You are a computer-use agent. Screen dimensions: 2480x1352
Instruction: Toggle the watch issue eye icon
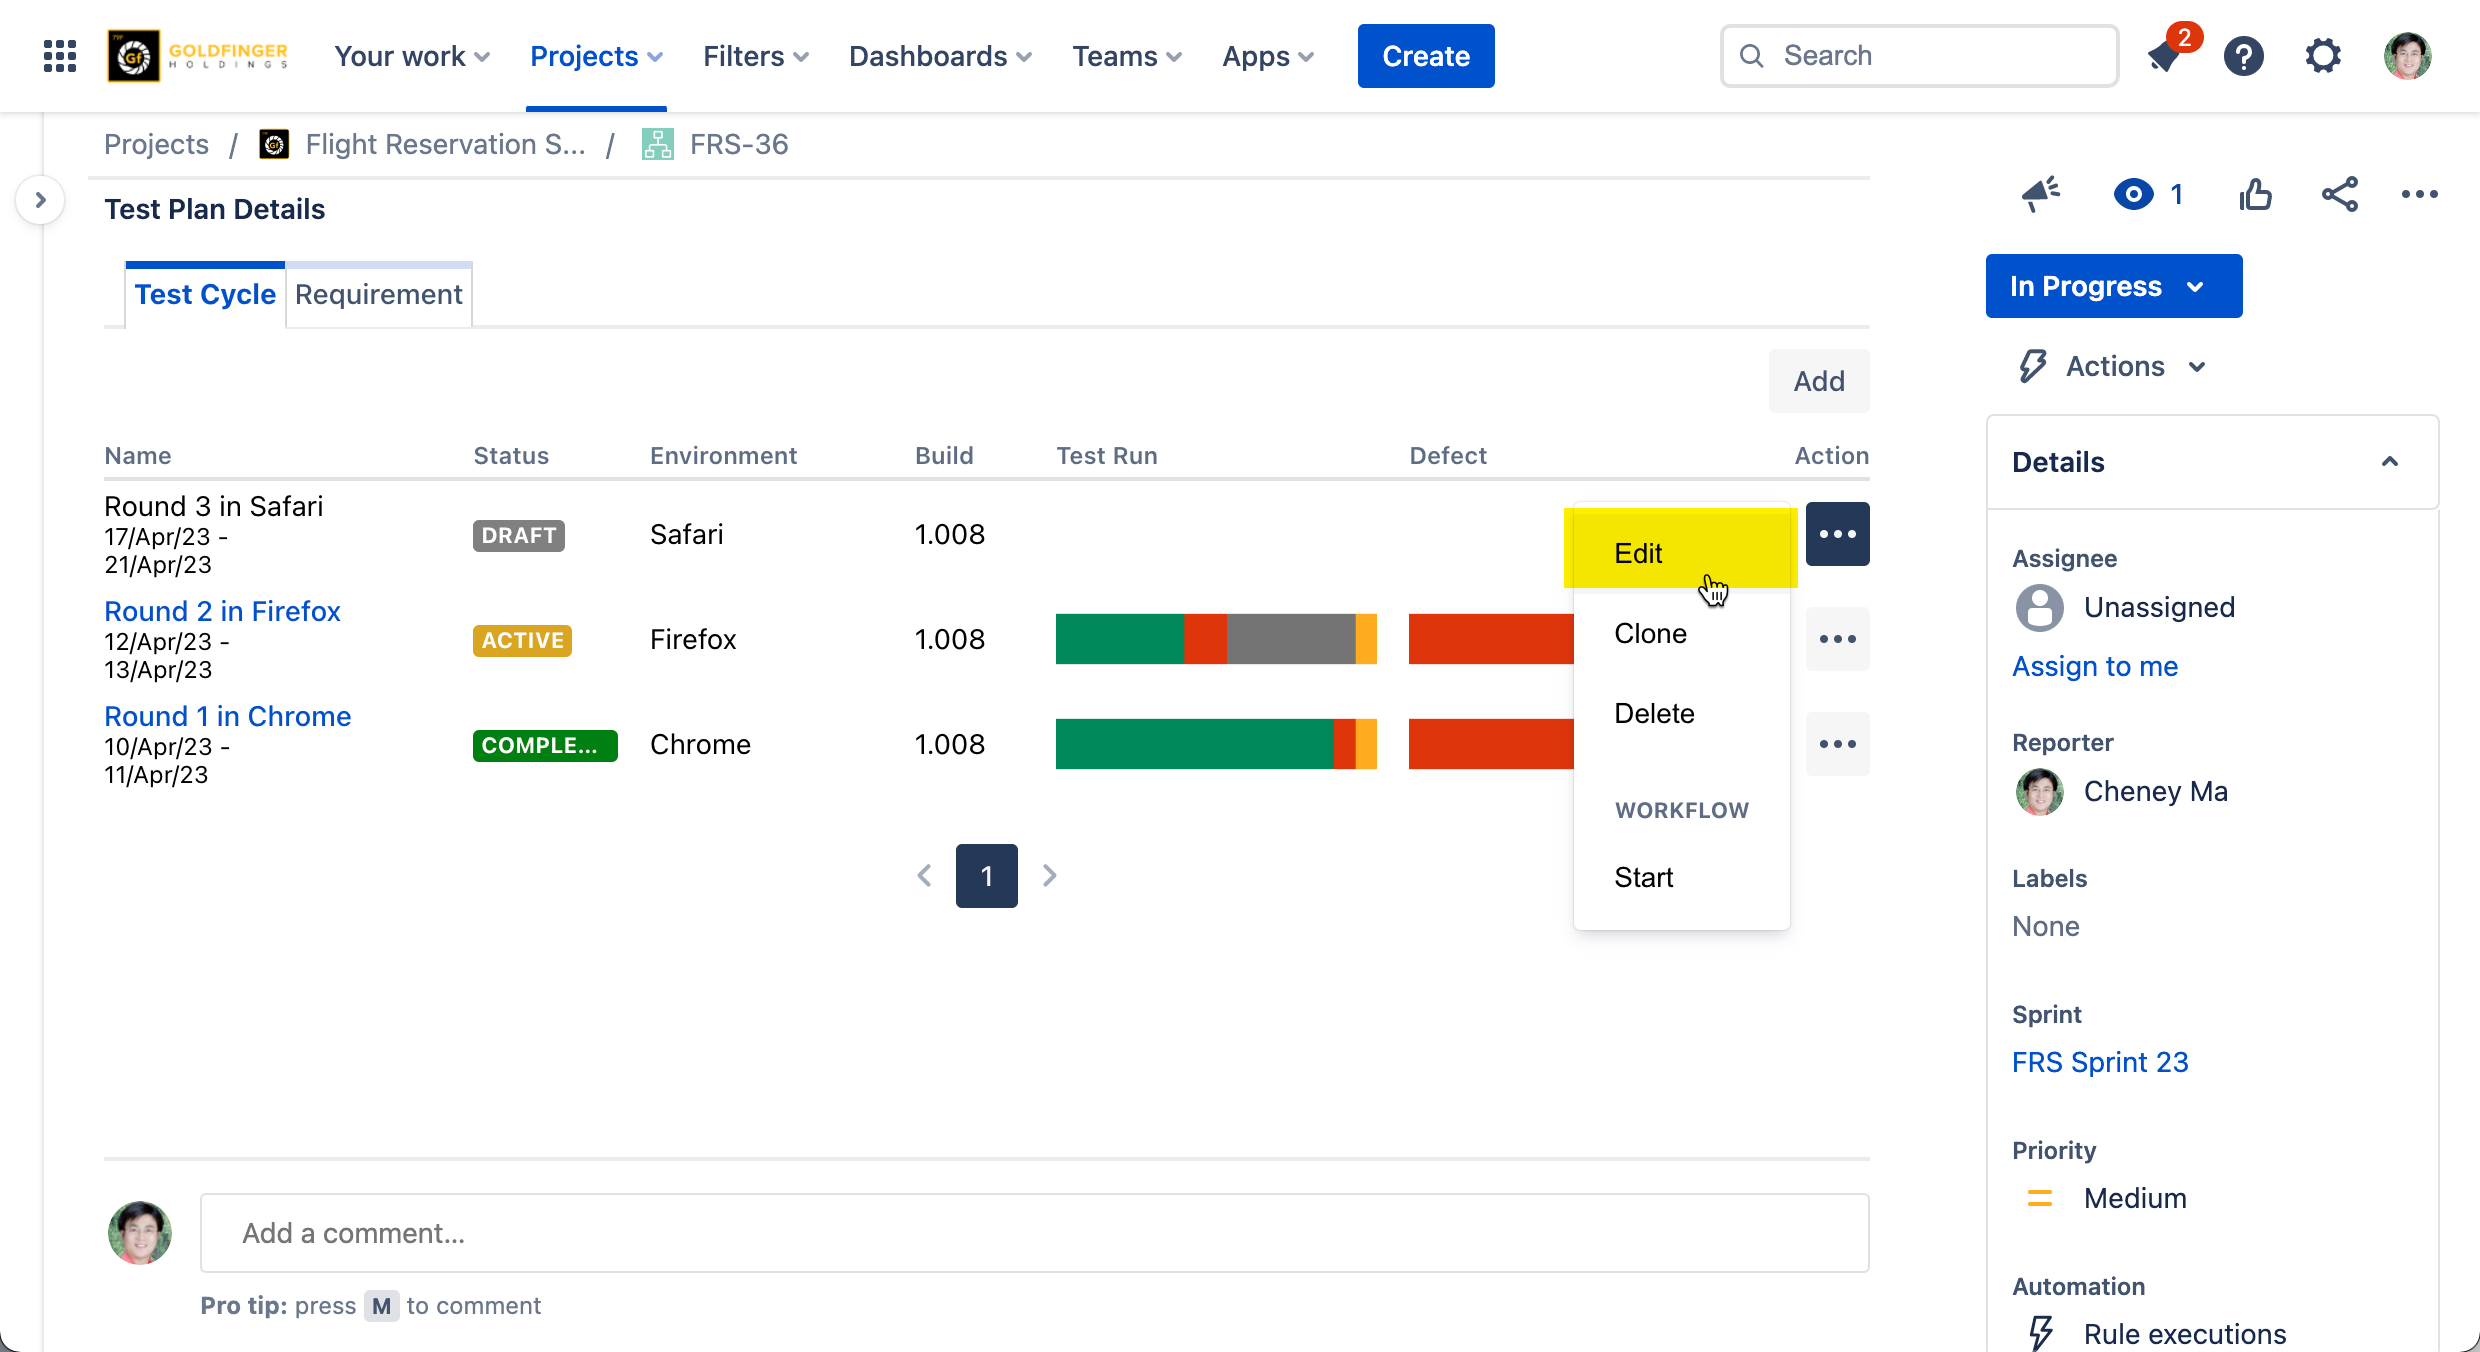[x=2133, y=194]
